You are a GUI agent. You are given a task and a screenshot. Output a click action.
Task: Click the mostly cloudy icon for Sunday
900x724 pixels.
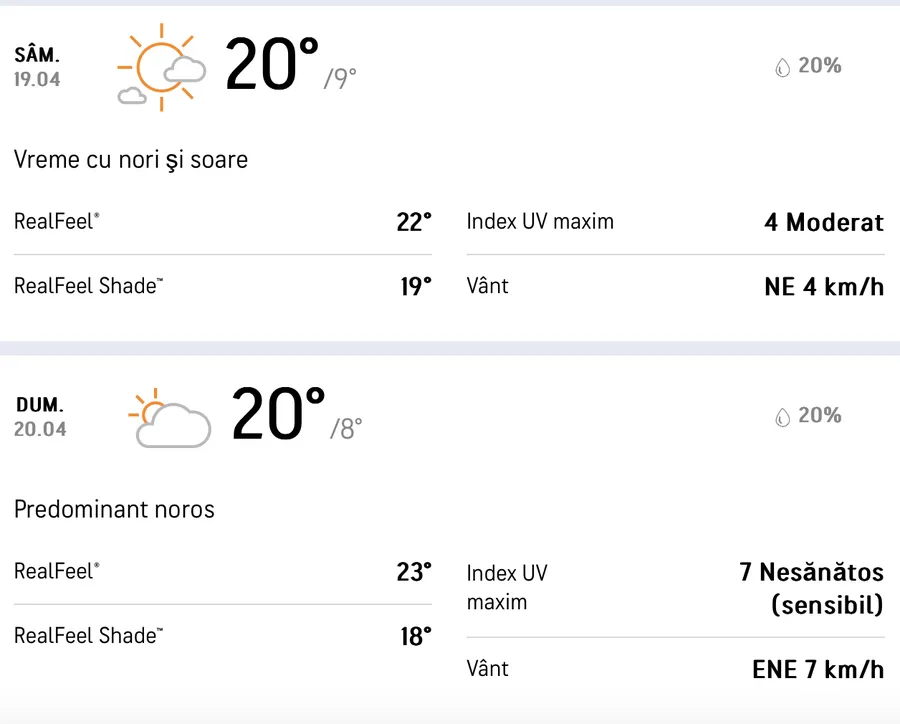coord(169,417)
